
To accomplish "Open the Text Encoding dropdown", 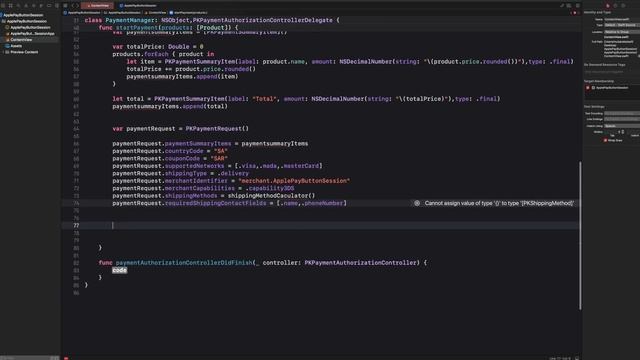I will [x=622, y=113].
